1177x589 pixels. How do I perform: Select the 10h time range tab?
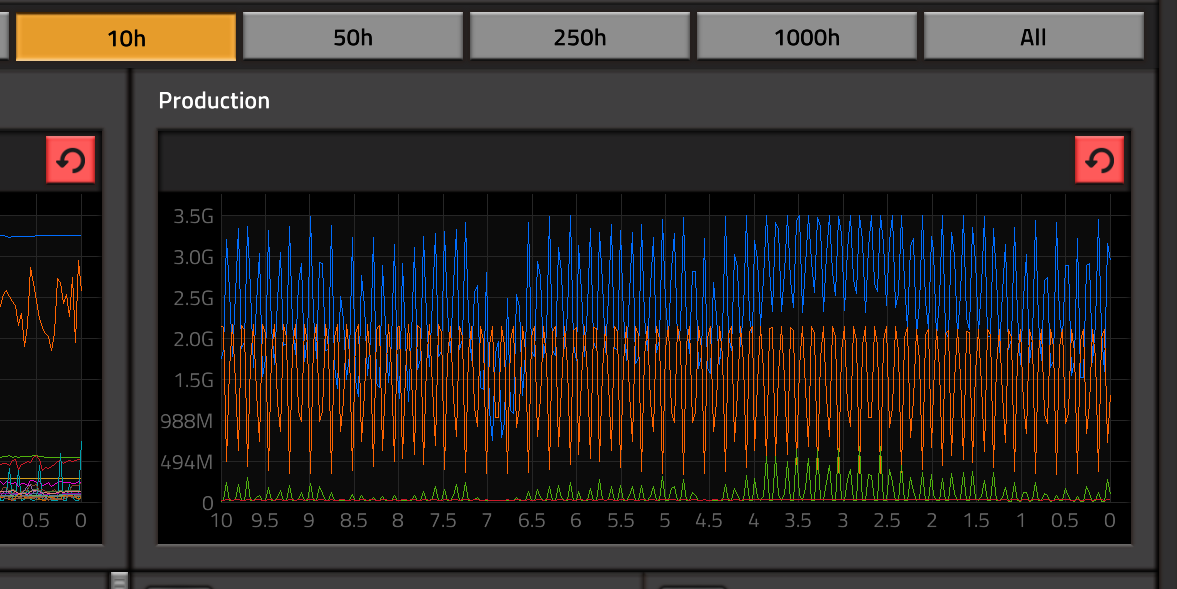[x=126, y=37]
